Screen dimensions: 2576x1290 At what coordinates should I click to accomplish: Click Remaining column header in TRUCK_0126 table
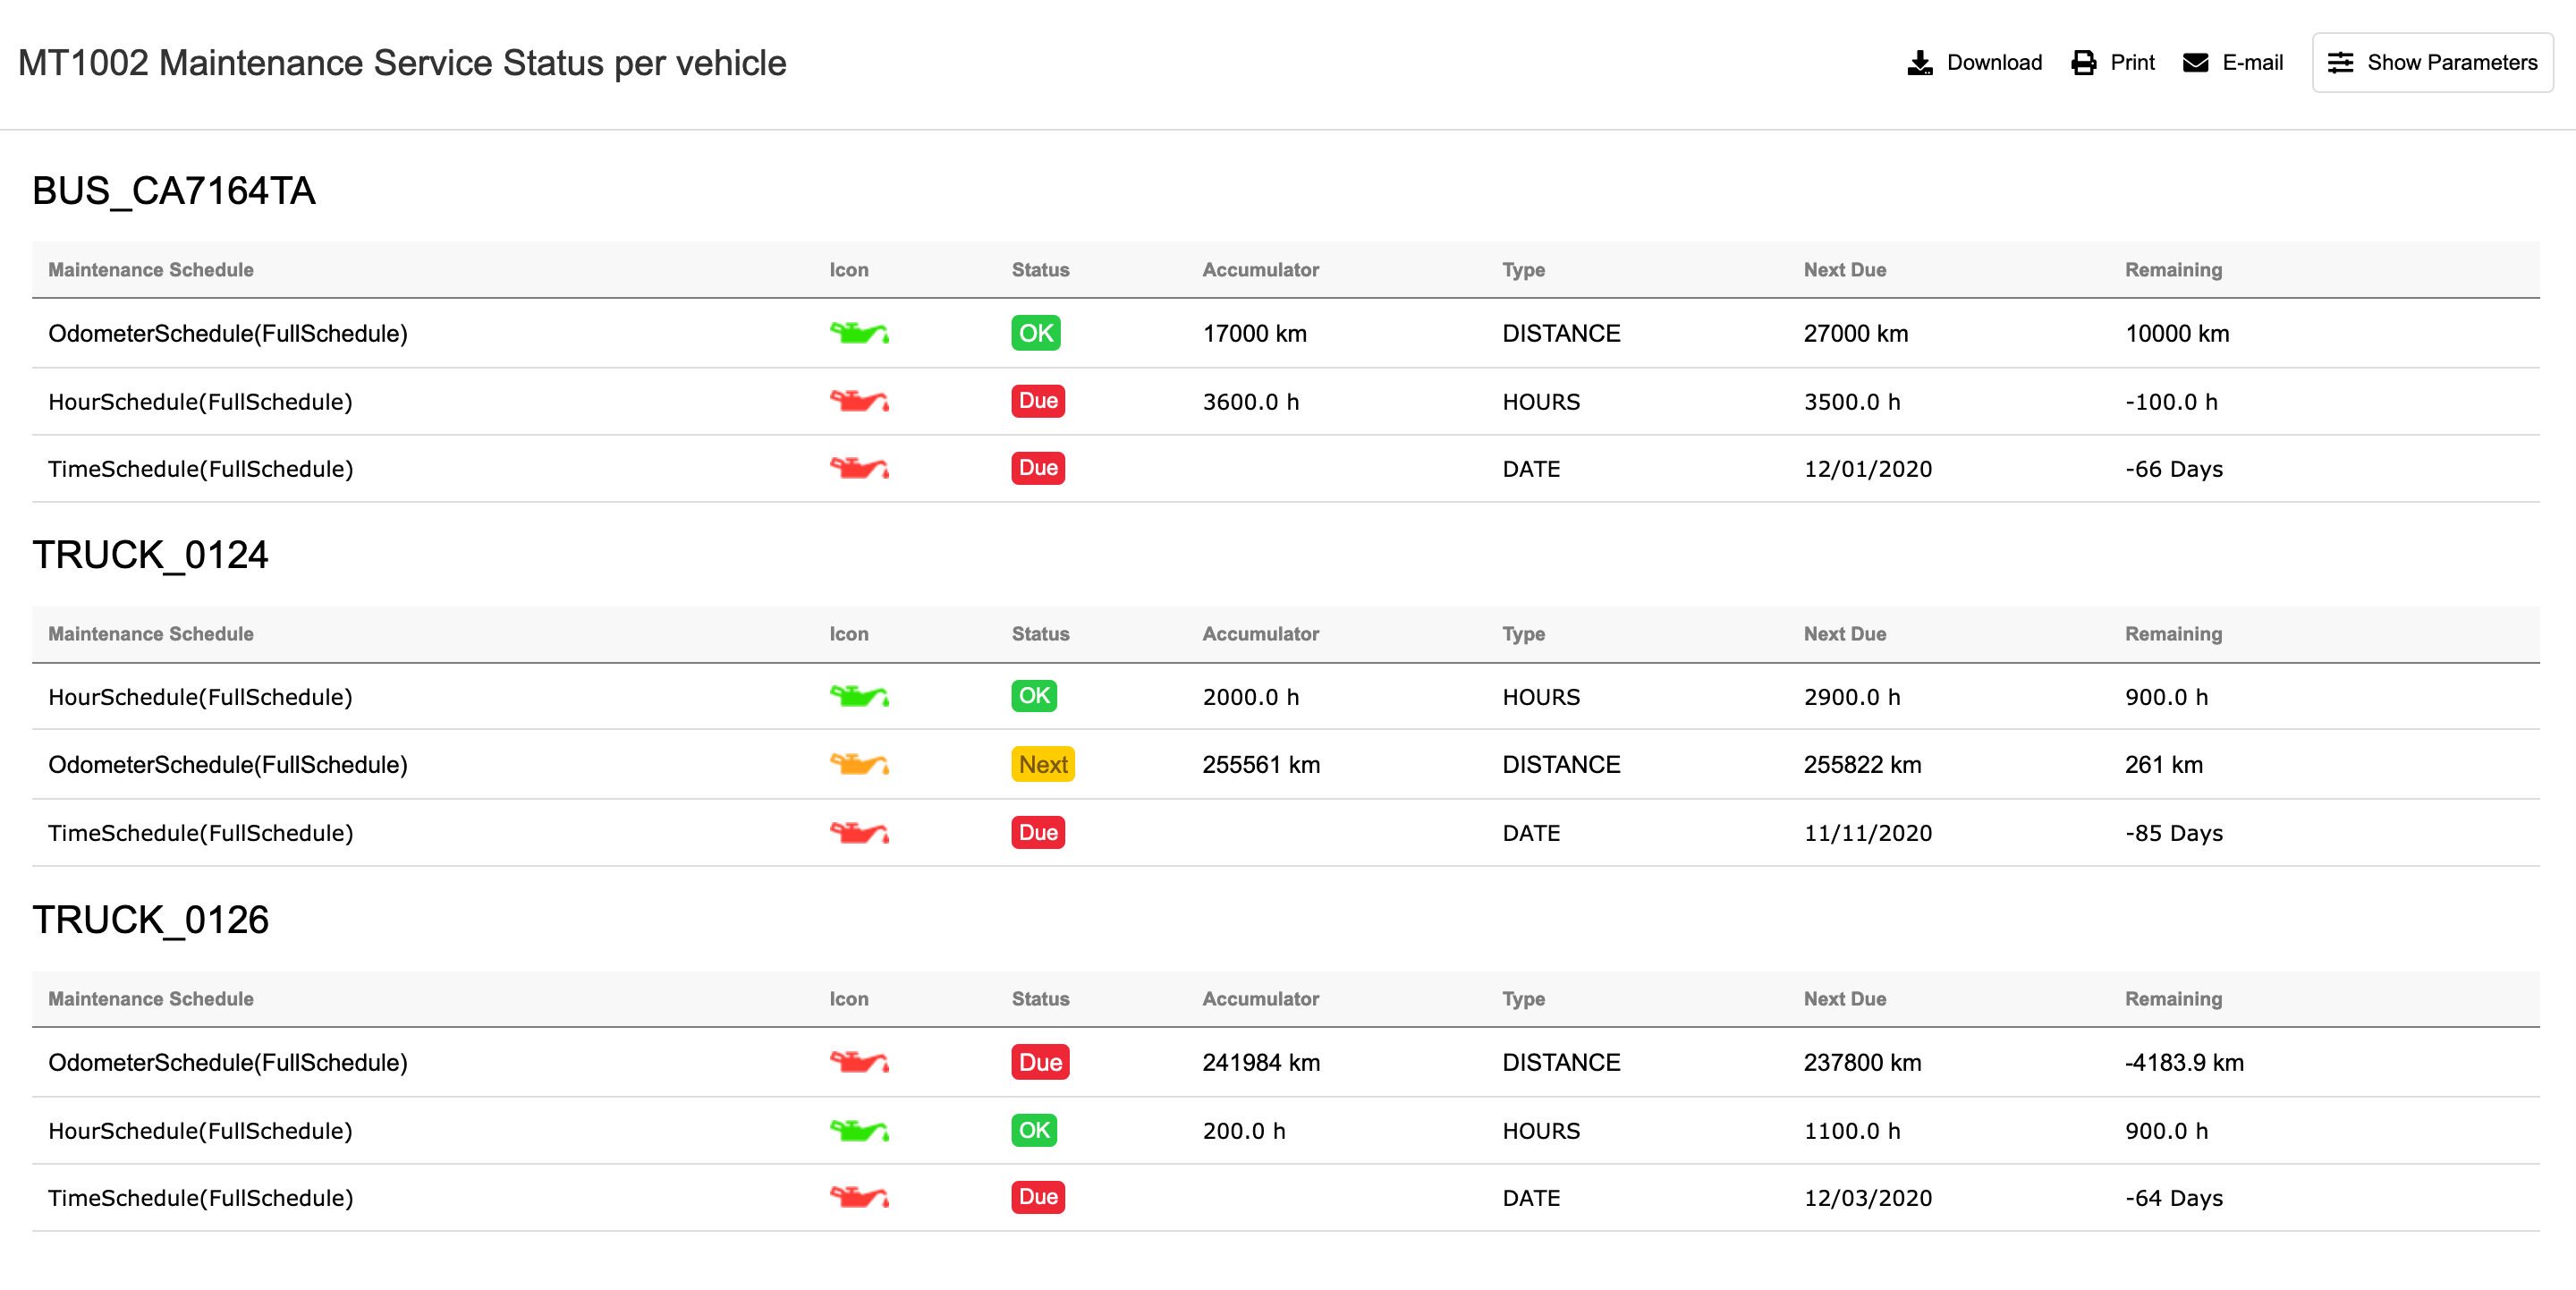[2173, 999]
